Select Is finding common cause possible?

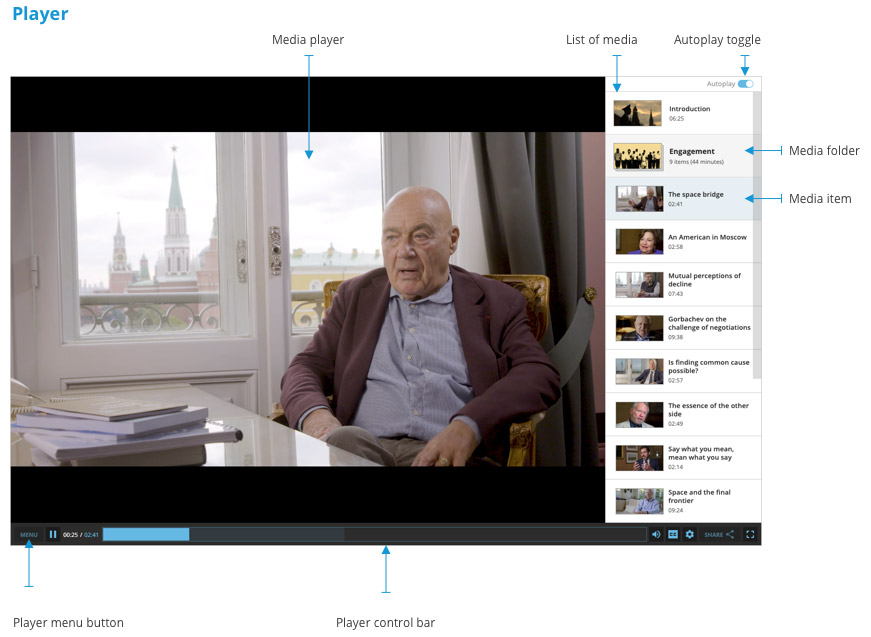click(x=680, y=371)
